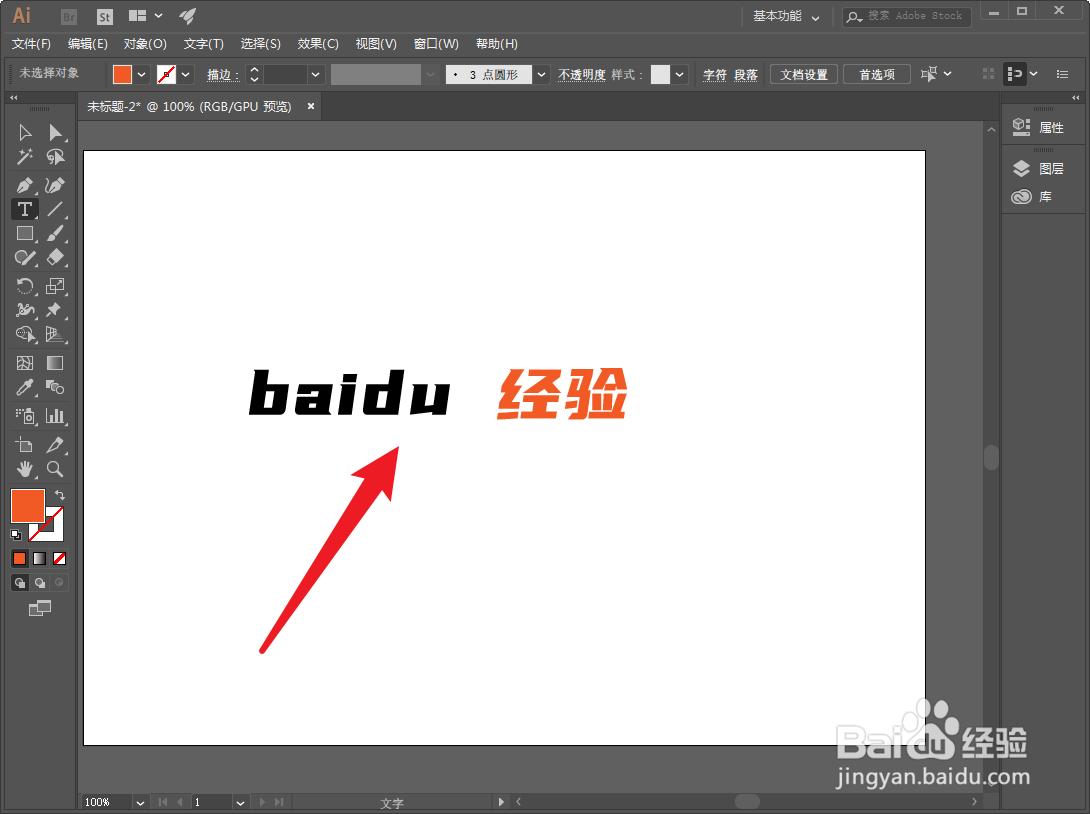This screenshot has width=1090, height=814.
Task: Set fill to None button
Action: tap(60, 558)
